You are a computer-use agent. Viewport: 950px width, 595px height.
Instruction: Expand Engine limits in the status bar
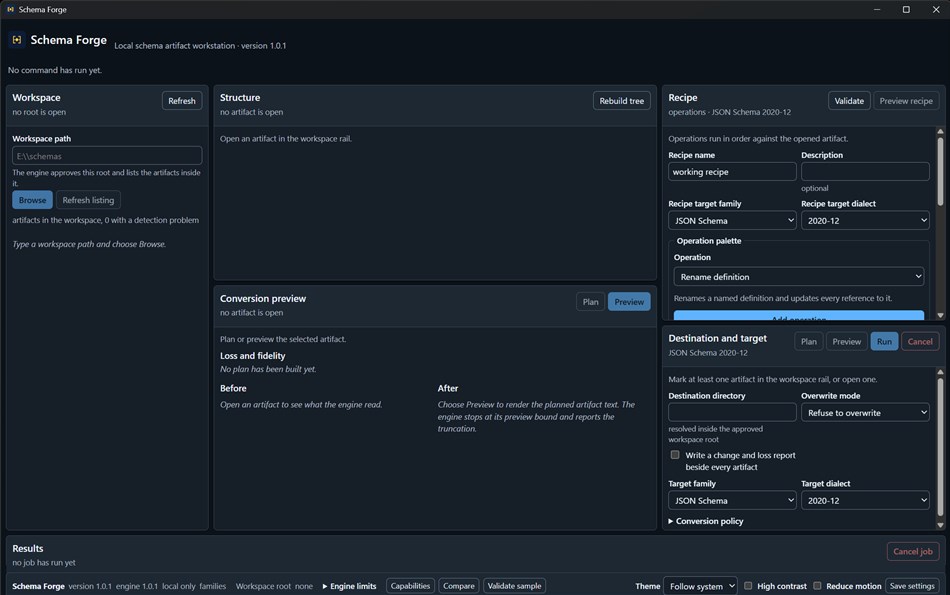[350, 586]
